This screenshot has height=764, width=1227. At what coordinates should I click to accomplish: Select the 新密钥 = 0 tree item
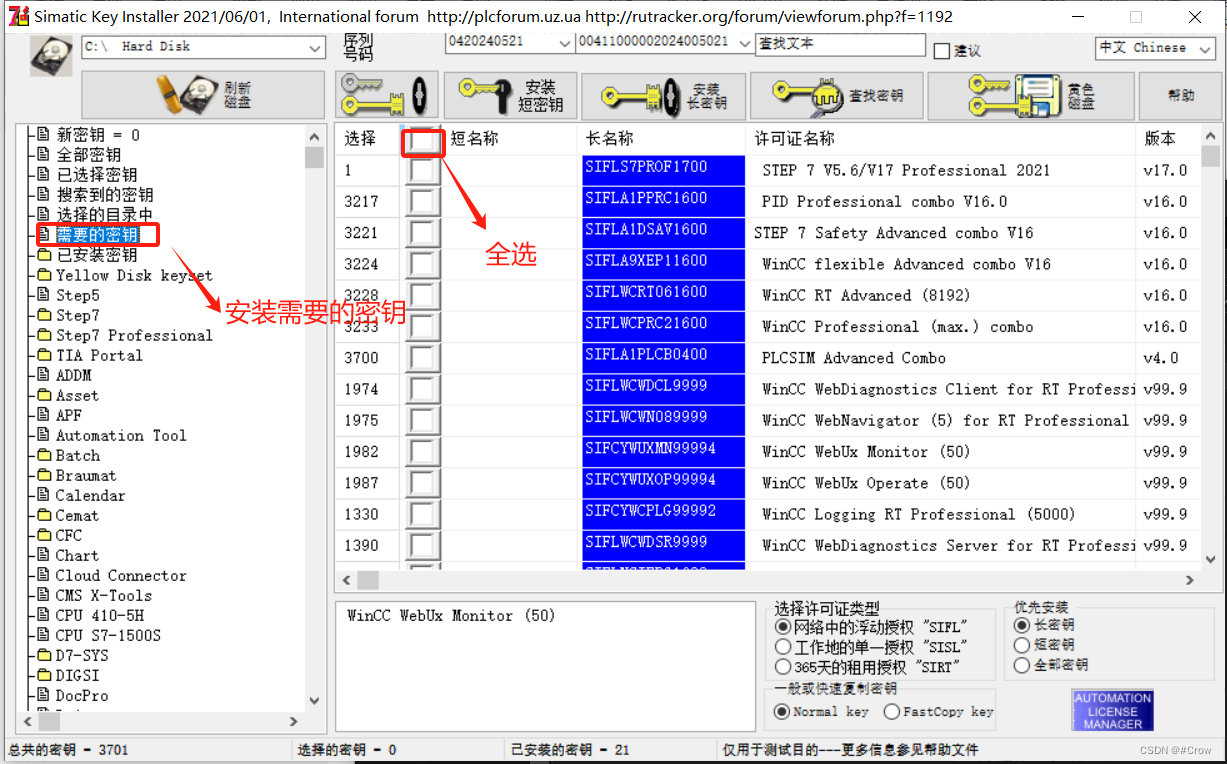[x=98, y=135]
